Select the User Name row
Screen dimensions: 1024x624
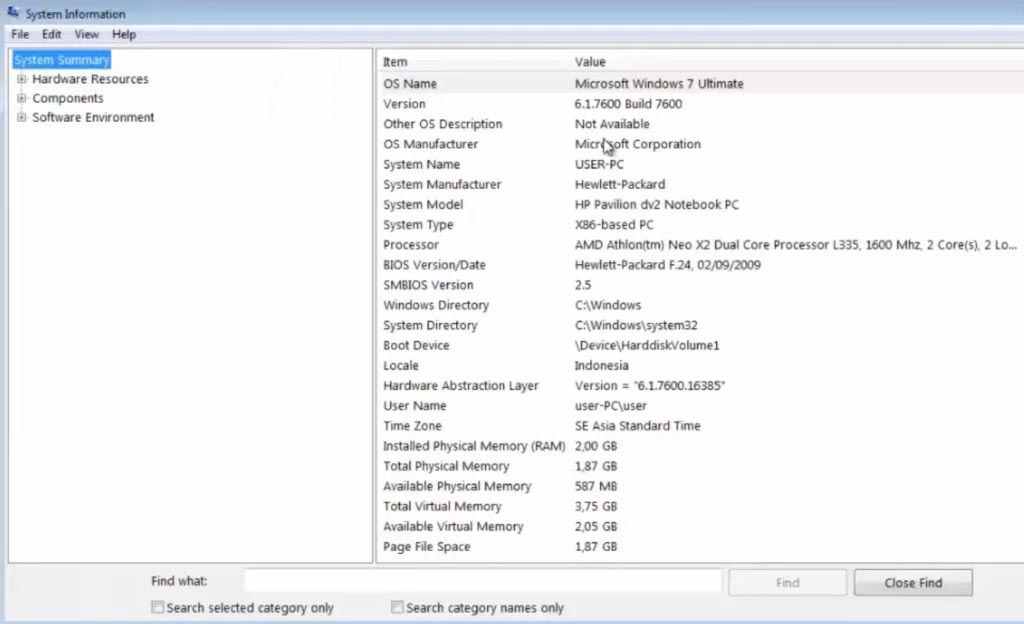(700, 406)
